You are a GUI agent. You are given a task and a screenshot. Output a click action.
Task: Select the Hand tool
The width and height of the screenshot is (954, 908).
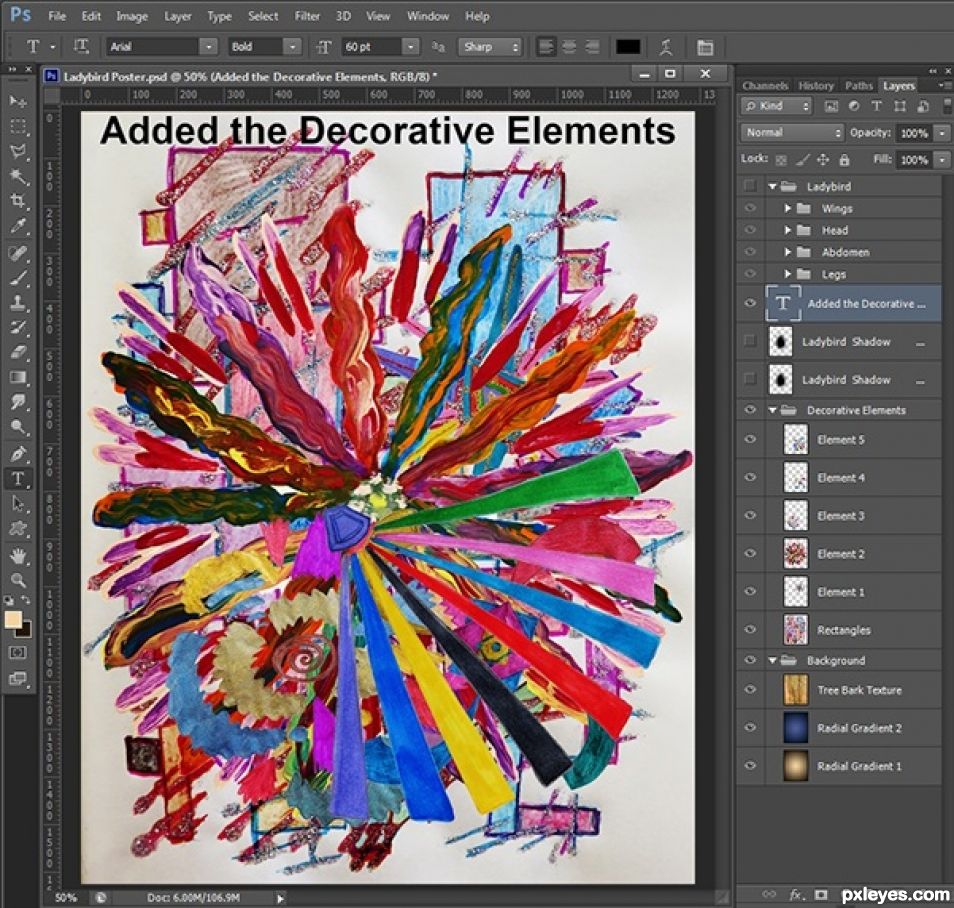(18, 556)
